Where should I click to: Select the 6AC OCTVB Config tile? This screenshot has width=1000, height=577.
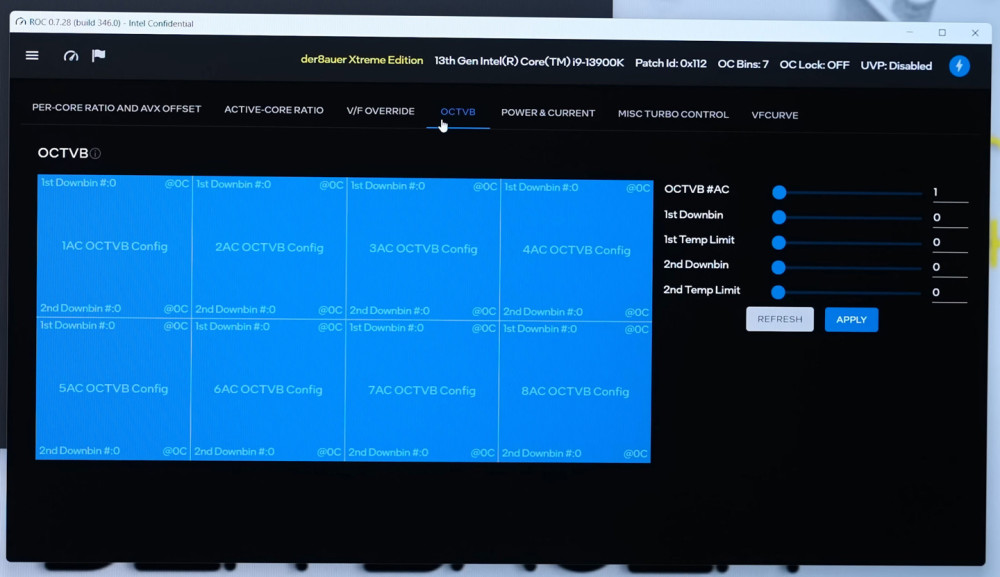click(x=268, y=389)
